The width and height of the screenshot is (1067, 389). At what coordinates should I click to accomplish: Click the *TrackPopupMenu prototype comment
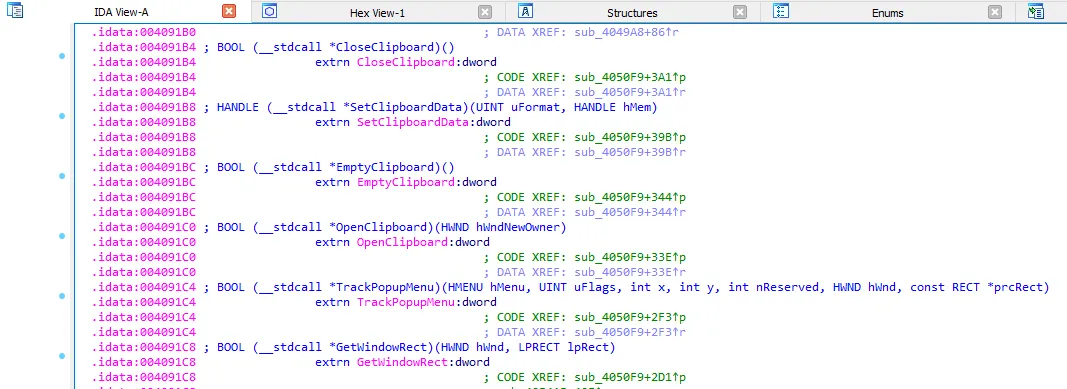[x=626, y=287]
